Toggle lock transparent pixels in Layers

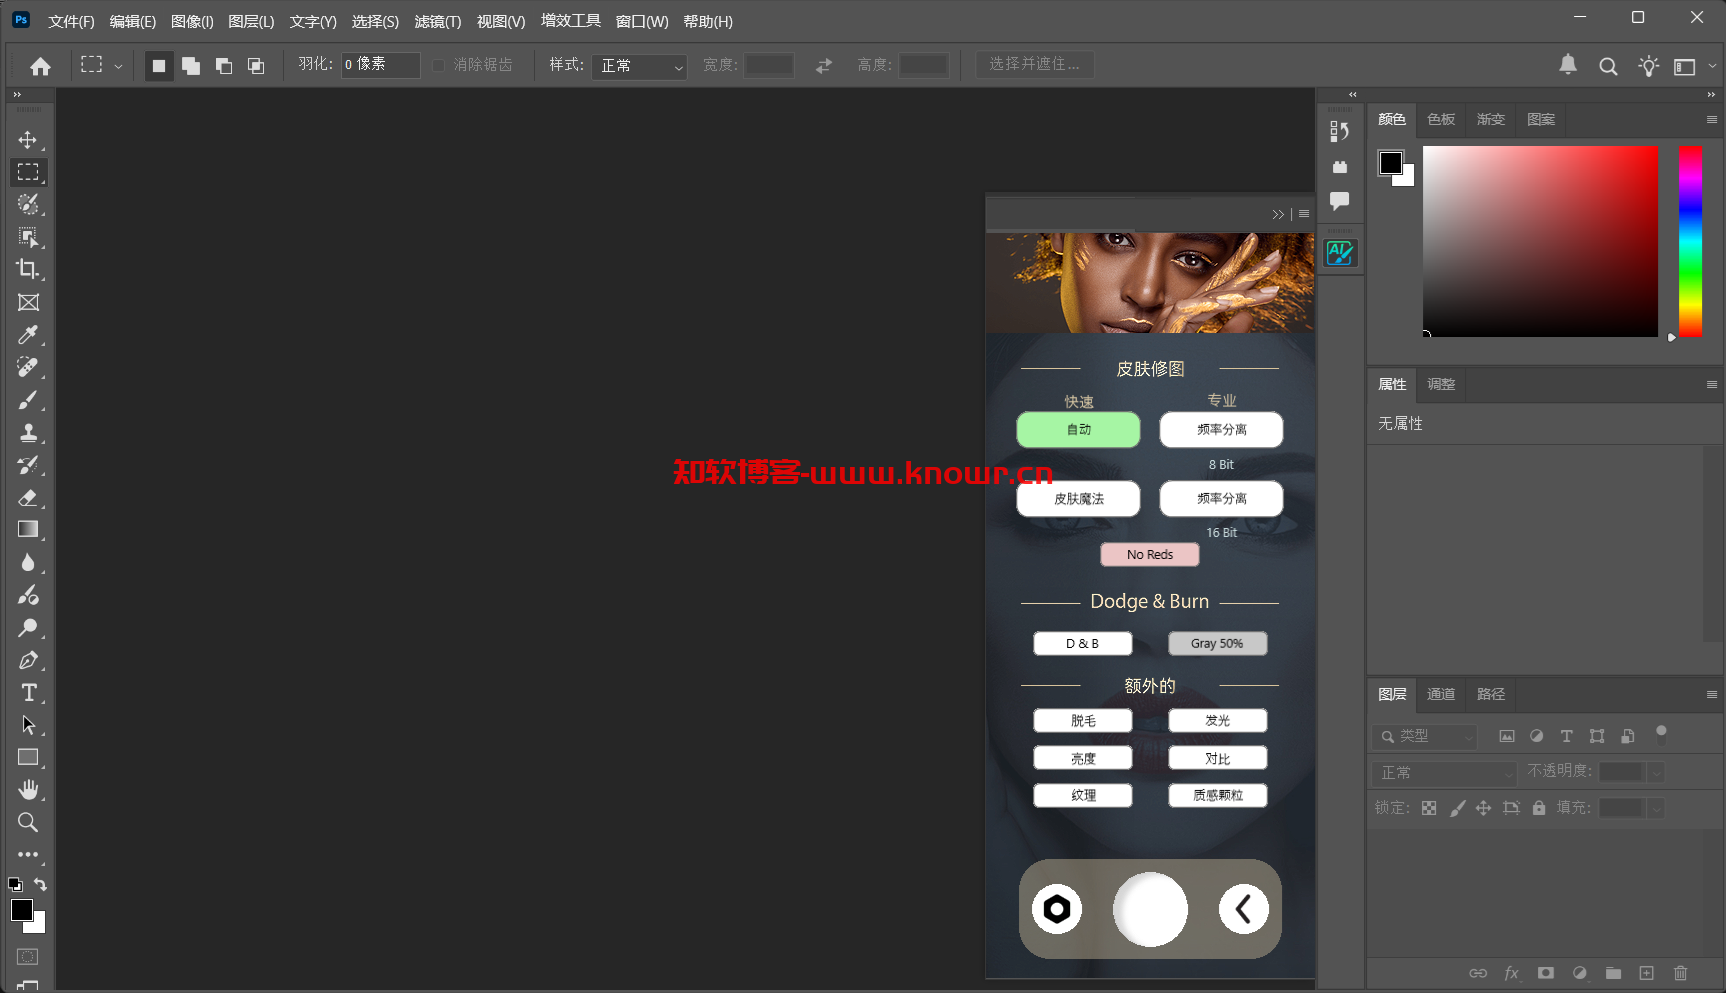(x=1429, y=808)
